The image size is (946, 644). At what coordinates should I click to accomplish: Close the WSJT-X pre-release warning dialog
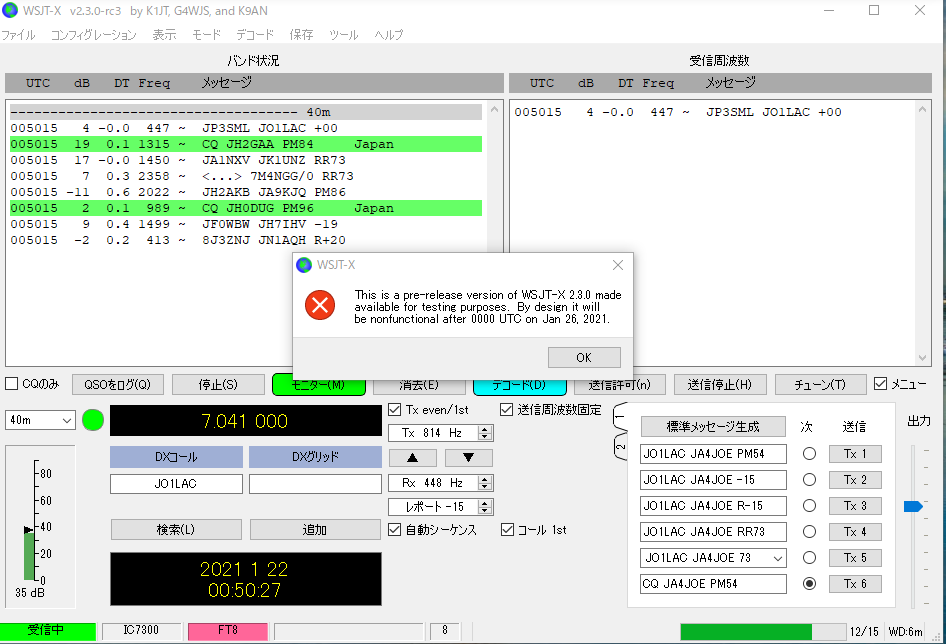[618, 265]
